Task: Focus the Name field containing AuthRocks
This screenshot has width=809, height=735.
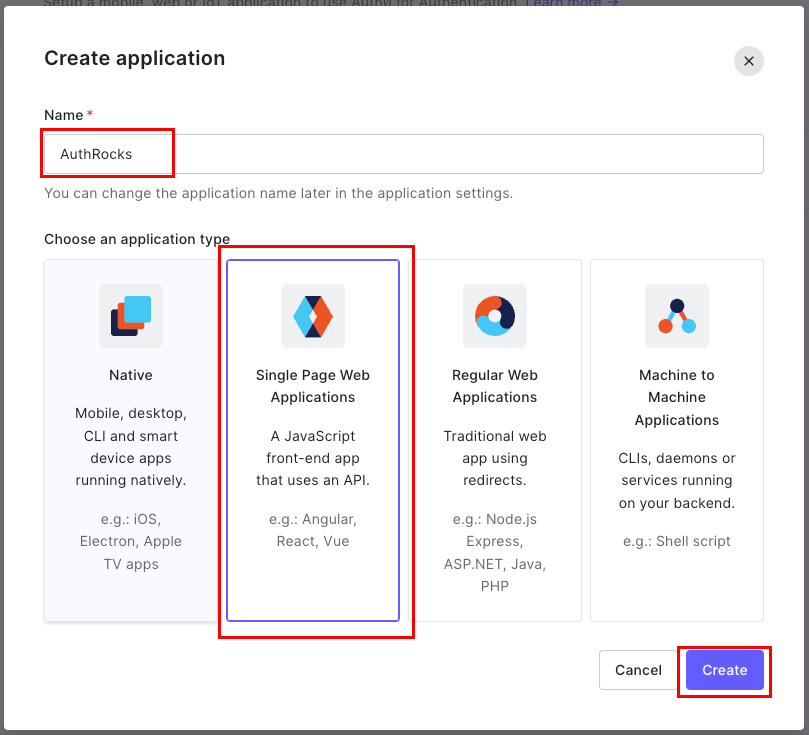Action: coord(403,154)
